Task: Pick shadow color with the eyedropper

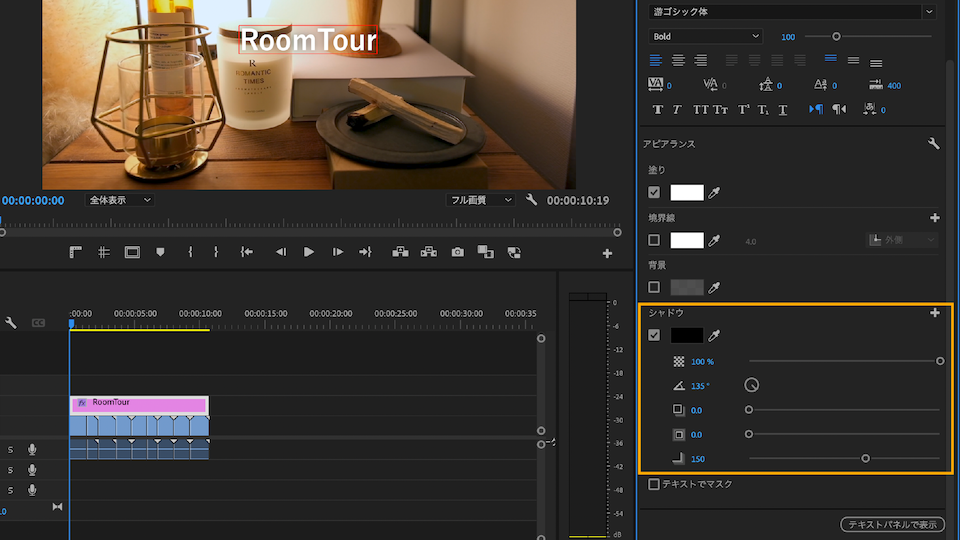Action: 714,336
